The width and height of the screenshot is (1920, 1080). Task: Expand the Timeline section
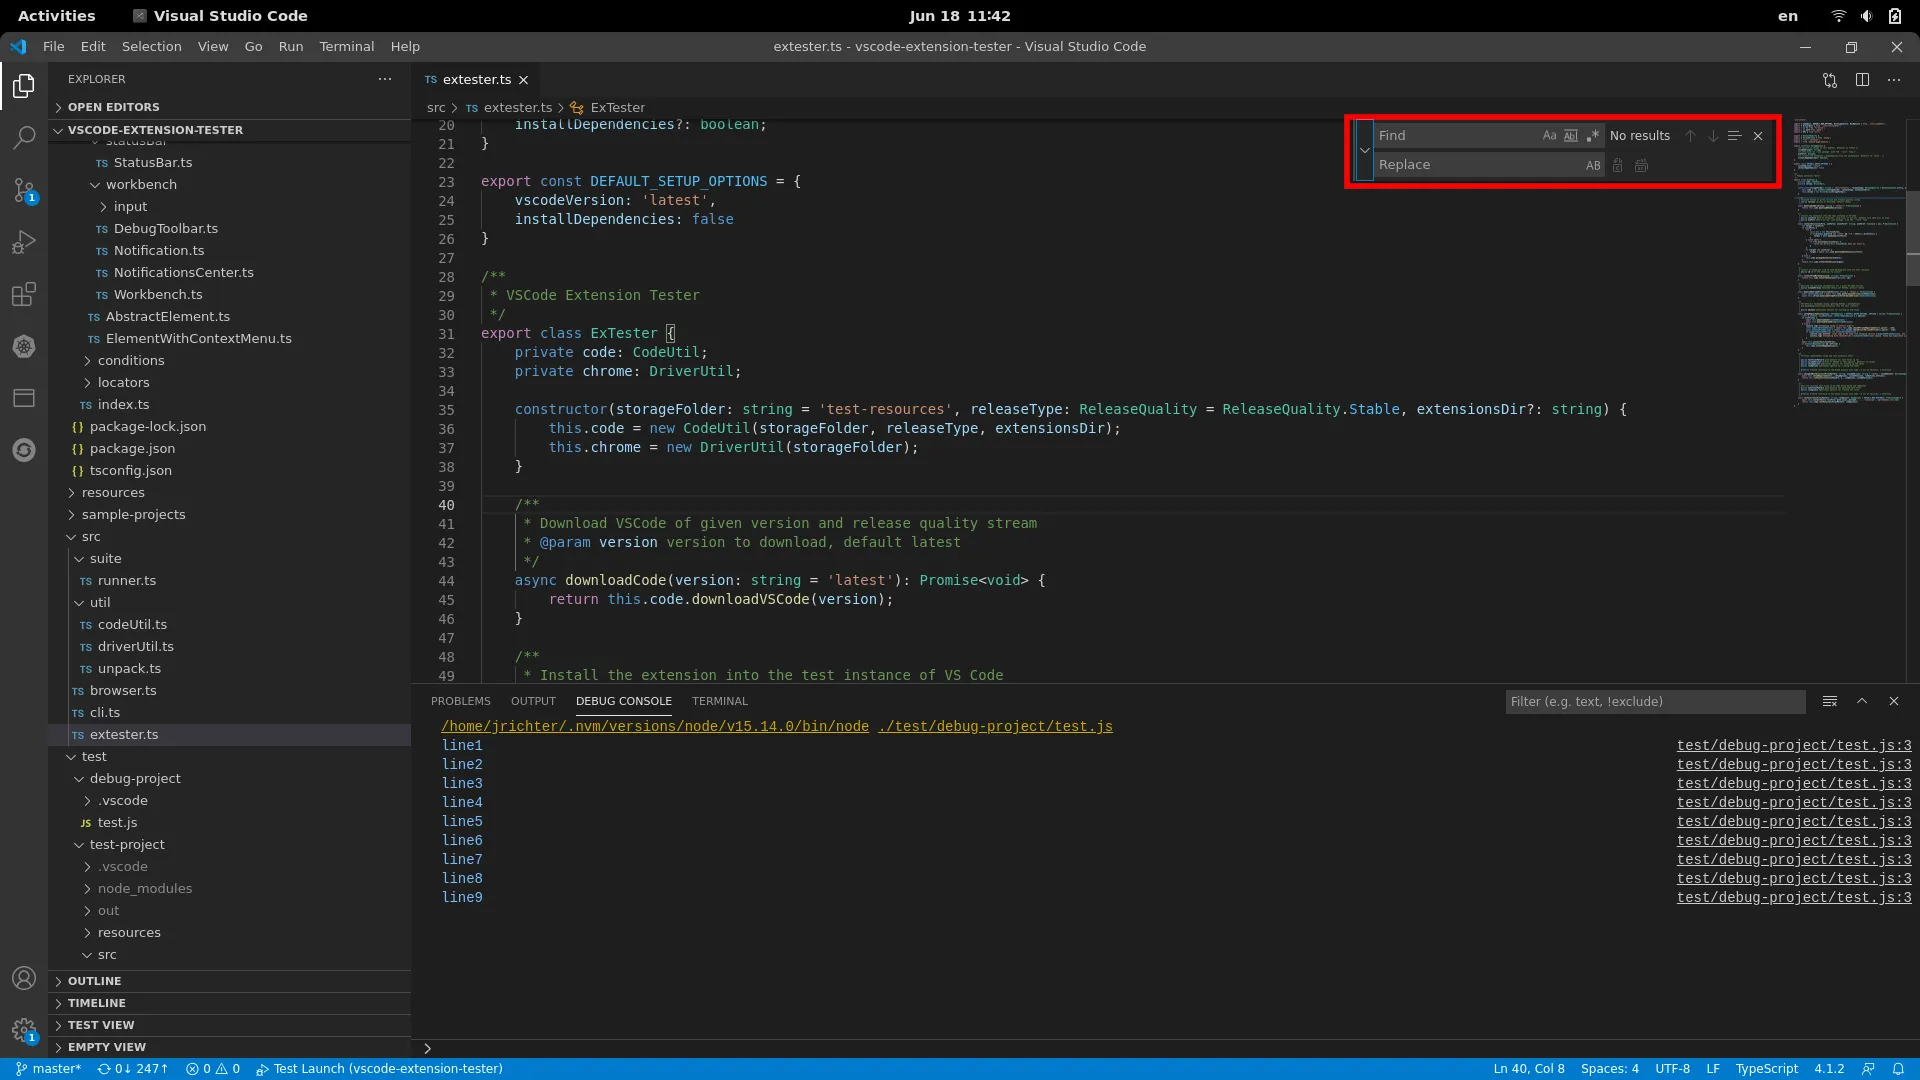(x=230, y=1004)
